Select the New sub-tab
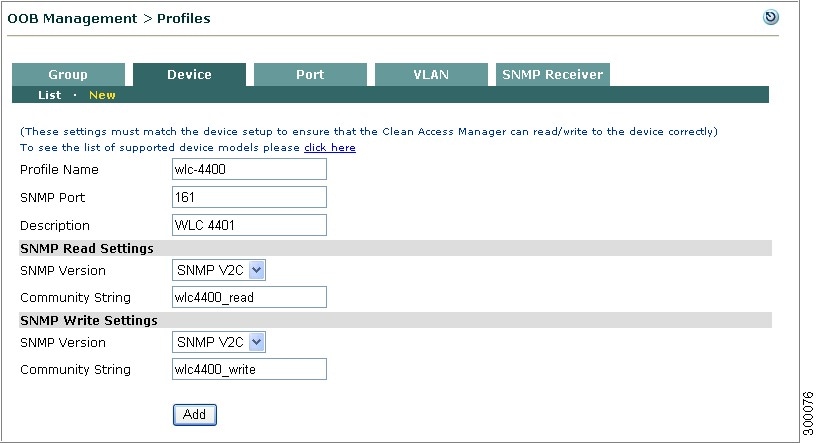Screen dimensions: 816x443 [x=102, y=95]
